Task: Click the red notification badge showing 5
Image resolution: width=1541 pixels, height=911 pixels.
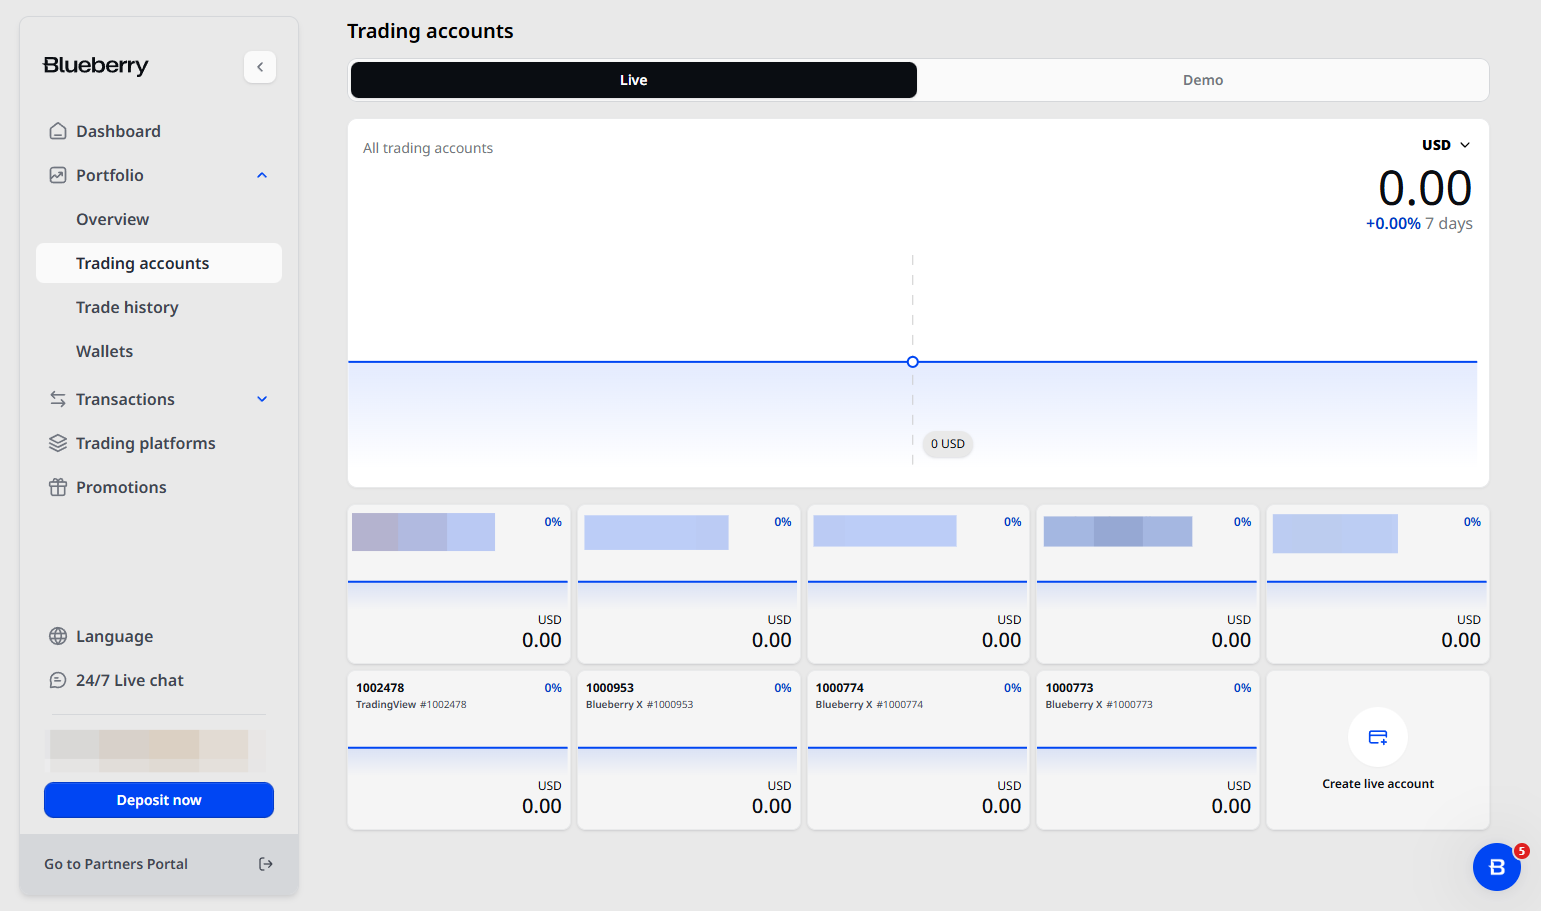Action: (1522, 851)
